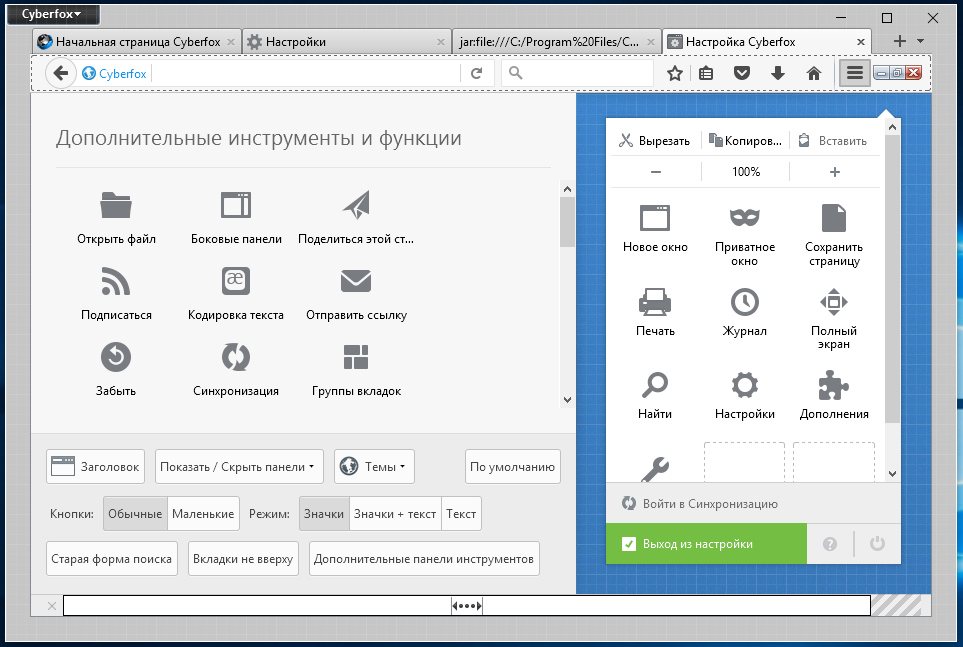Click the 'Полный экран' fullscreen icon
The width and height of the screenshot is (963, 647).
coord(834,302)
